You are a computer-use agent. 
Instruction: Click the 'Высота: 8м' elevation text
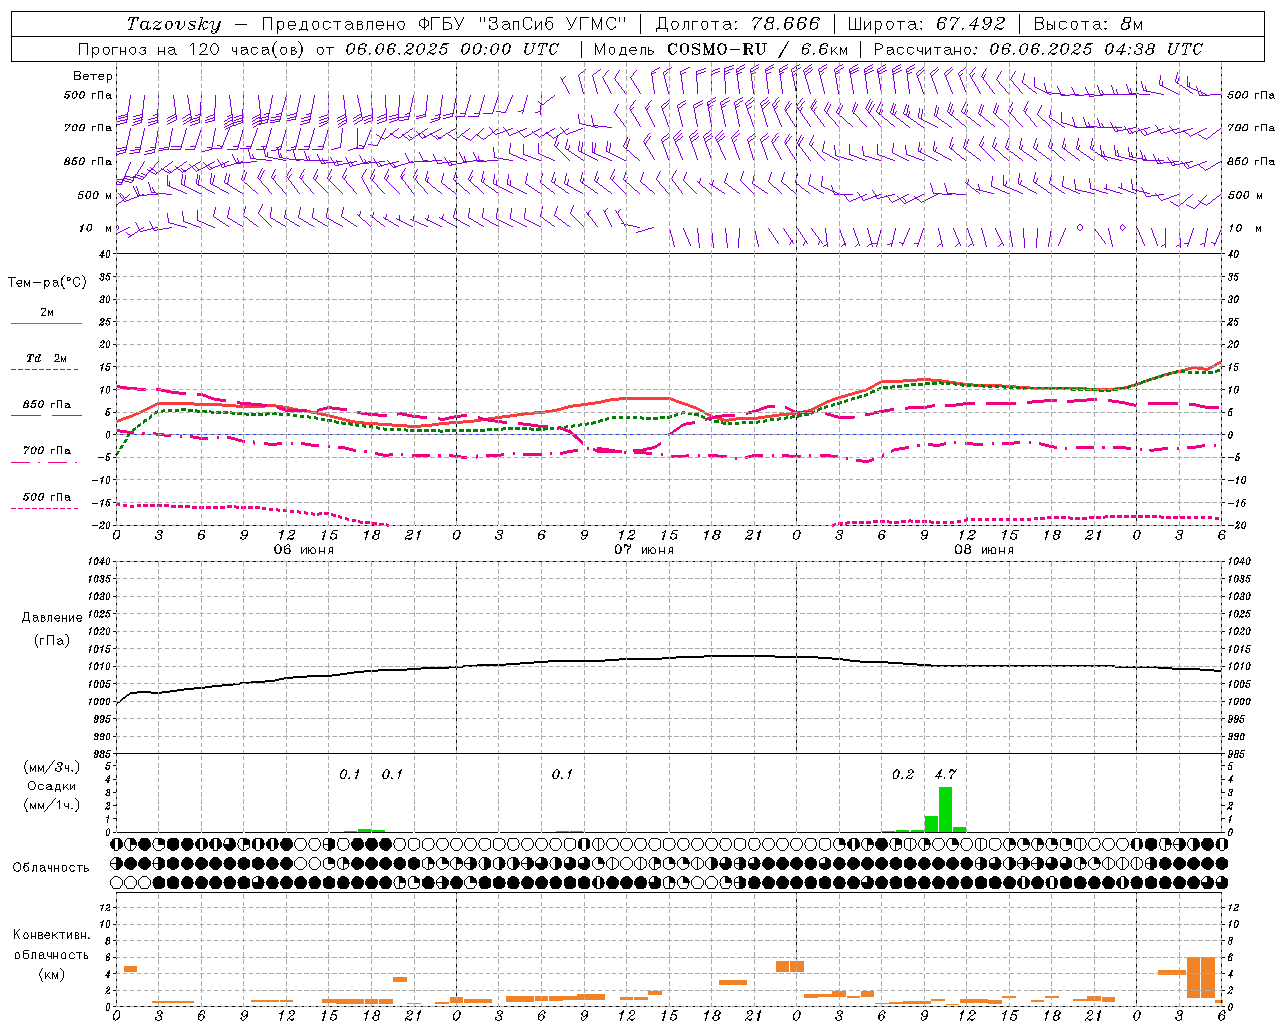coord(1088,24)
